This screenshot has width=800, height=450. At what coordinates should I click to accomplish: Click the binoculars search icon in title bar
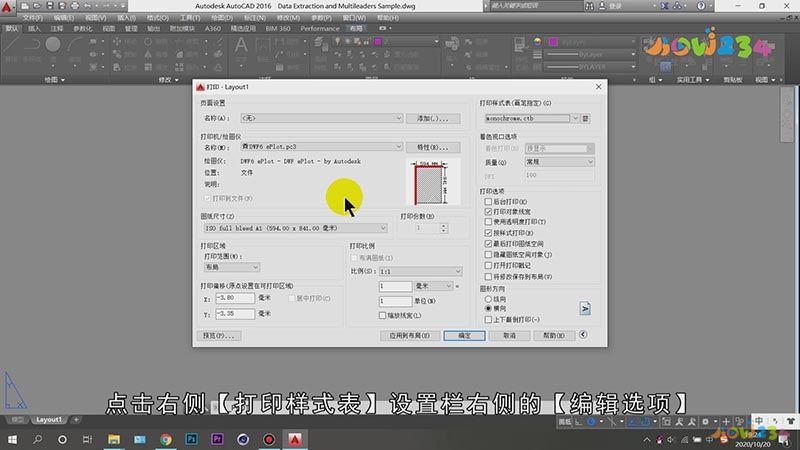point(589,6)
